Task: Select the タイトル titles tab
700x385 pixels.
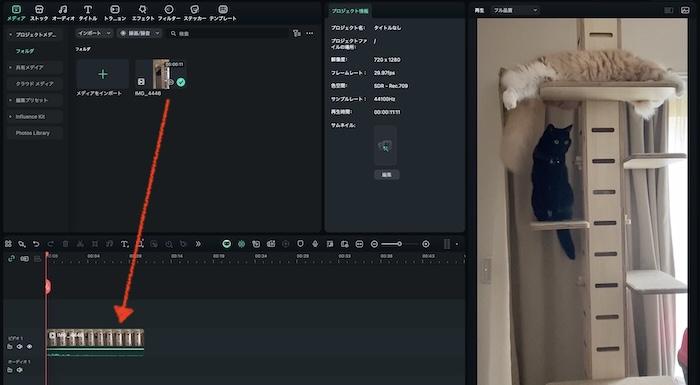Action: [x=88, y=13]
